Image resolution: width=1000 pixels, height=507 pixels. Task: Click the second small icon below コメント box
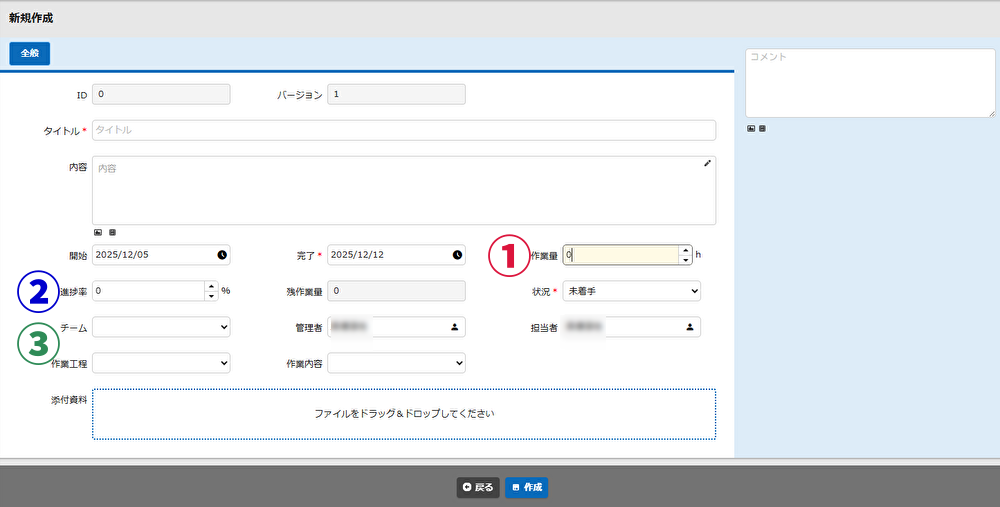[x=762, y=128]
